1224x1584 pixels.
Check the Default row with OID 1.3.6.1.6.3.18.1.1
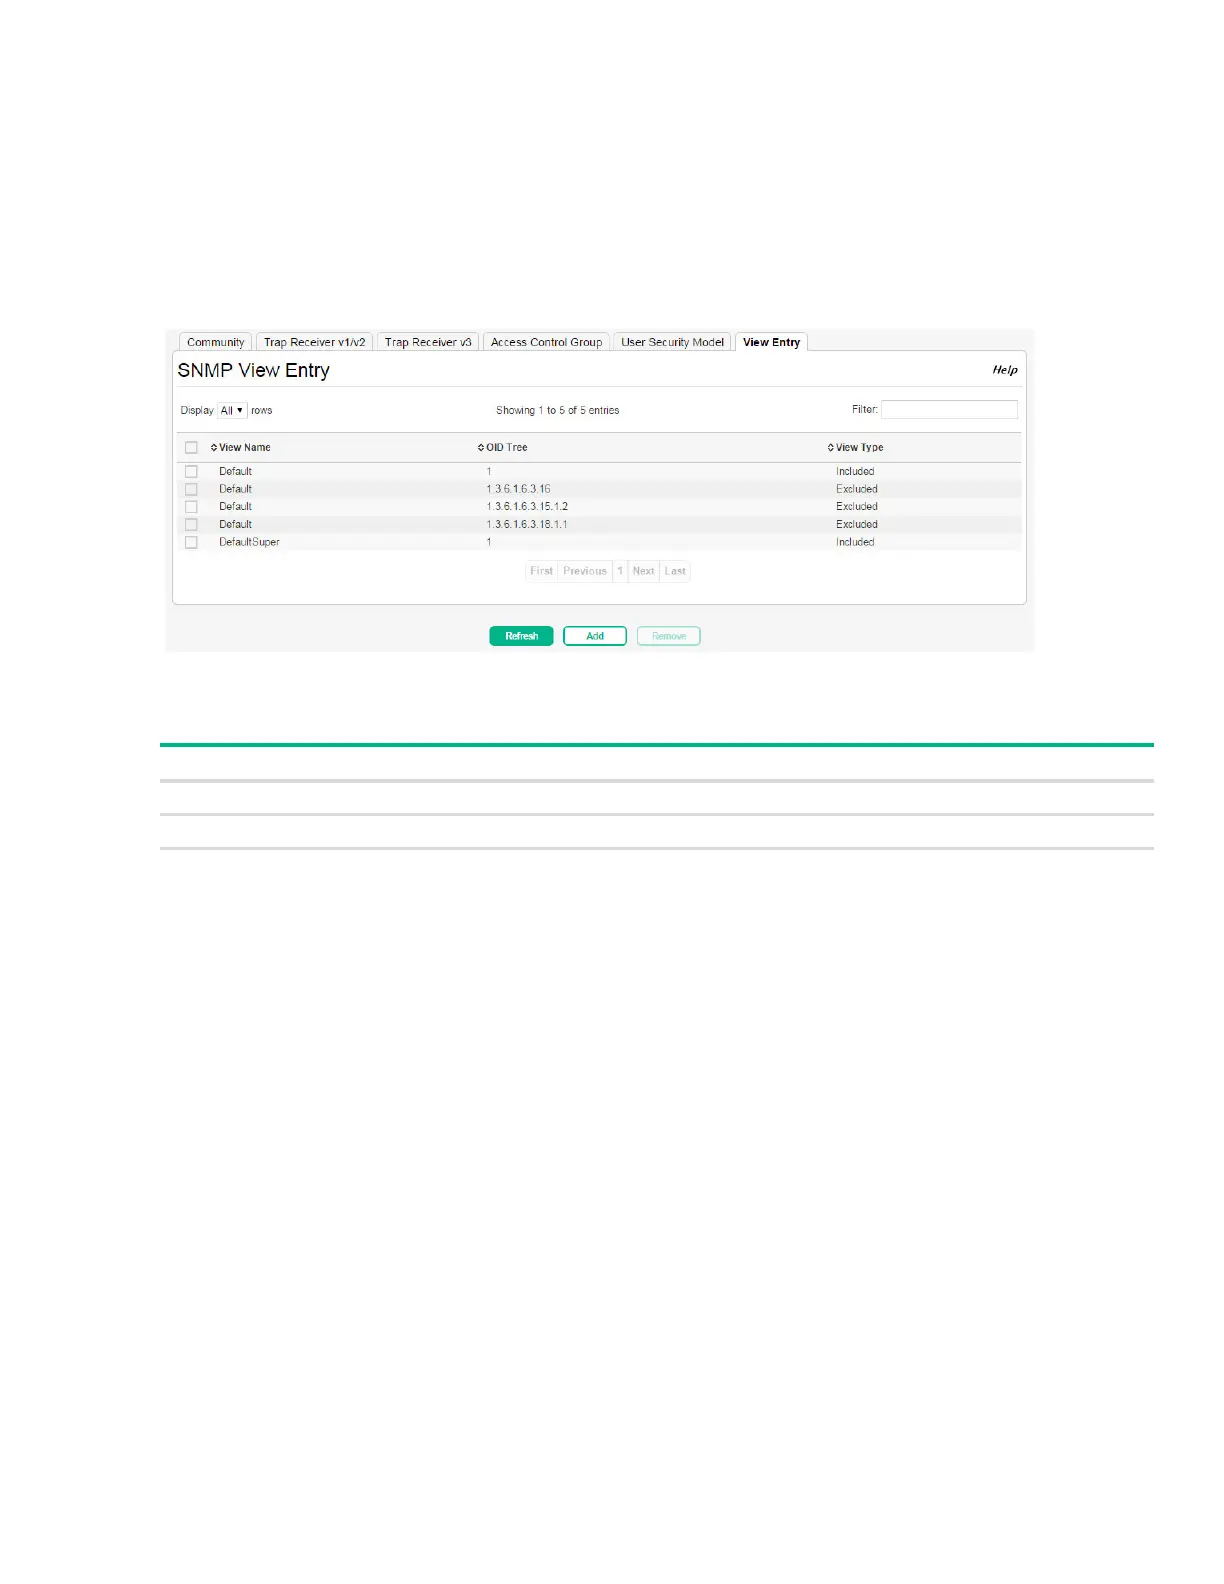[191, 524]
